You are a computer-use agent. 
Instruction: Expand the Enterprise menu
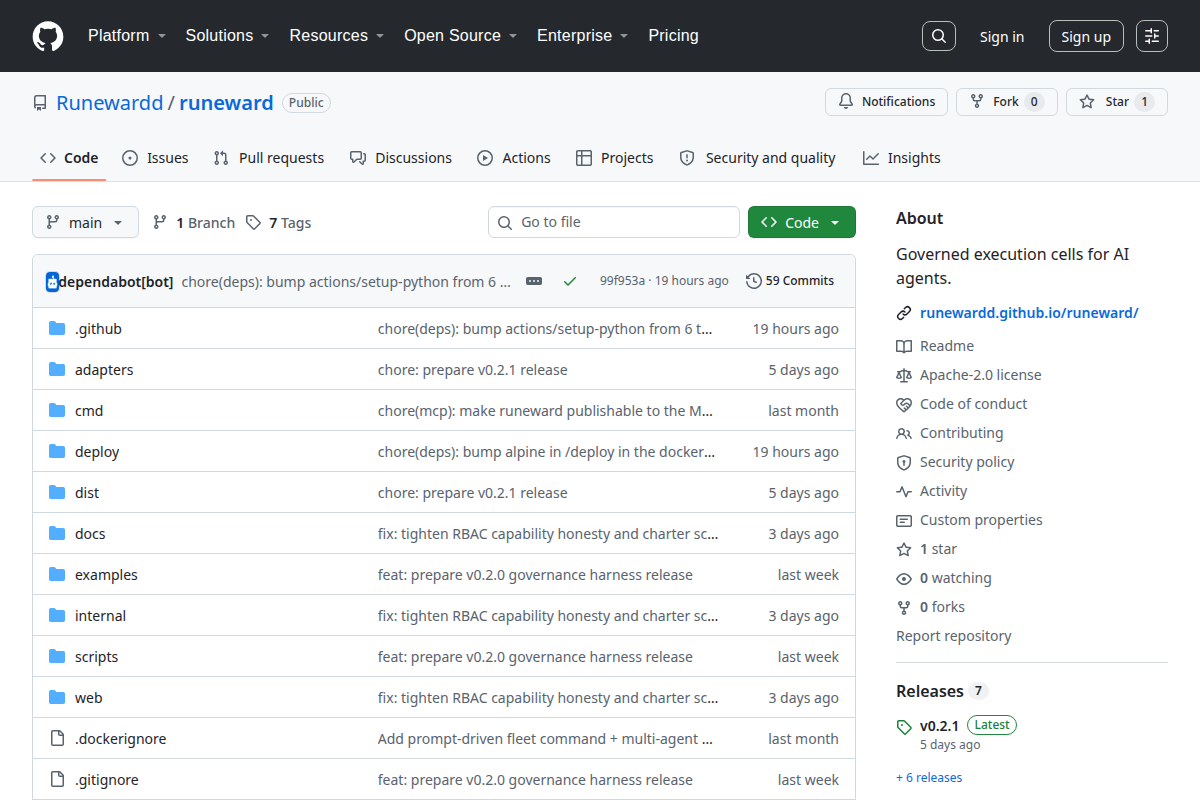coord(582,36)
